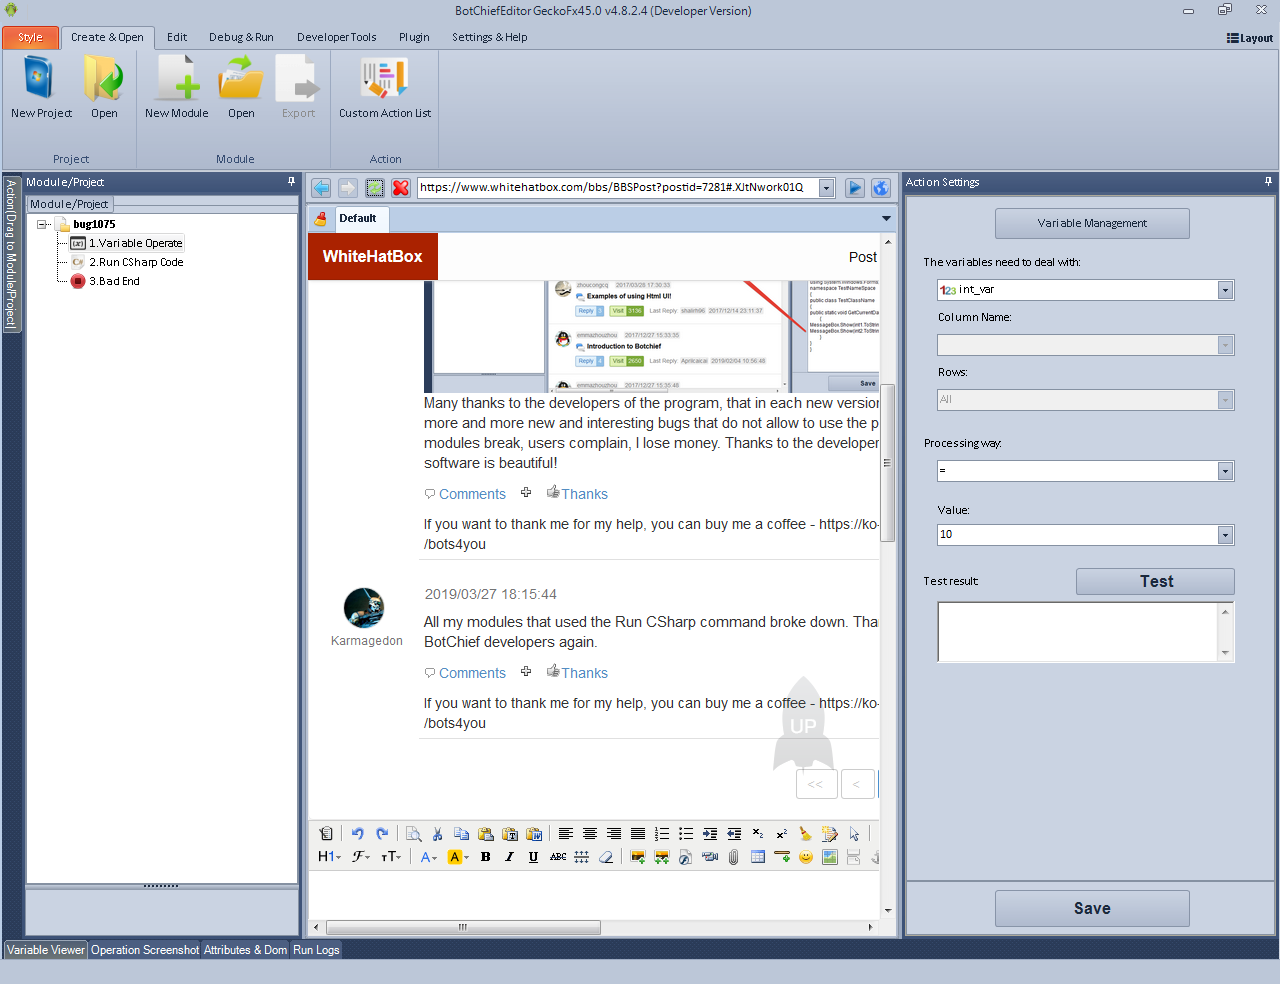Toggle underline formatting in the post editor
This screenshot has height=984, width=1280.
point(533,857)
